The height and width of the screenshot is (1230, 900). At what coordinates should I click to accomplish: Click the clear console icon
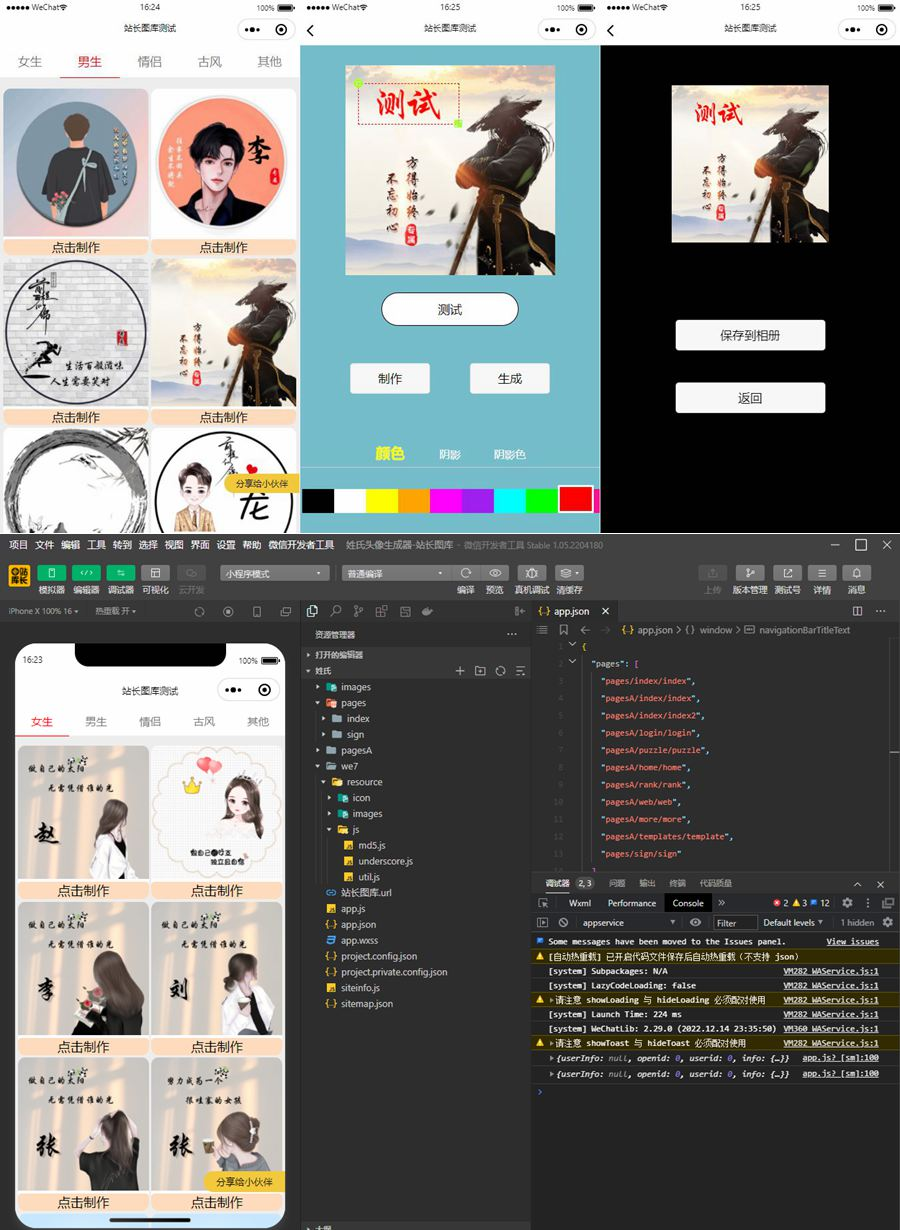coord(563,923)
